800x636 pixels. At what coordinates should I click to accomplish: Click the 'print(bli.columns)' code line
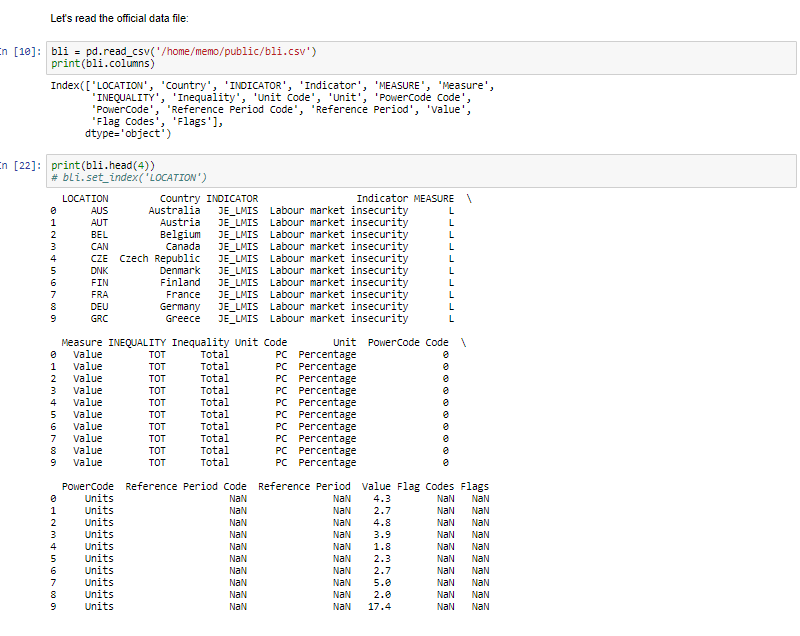pos(103,64)
